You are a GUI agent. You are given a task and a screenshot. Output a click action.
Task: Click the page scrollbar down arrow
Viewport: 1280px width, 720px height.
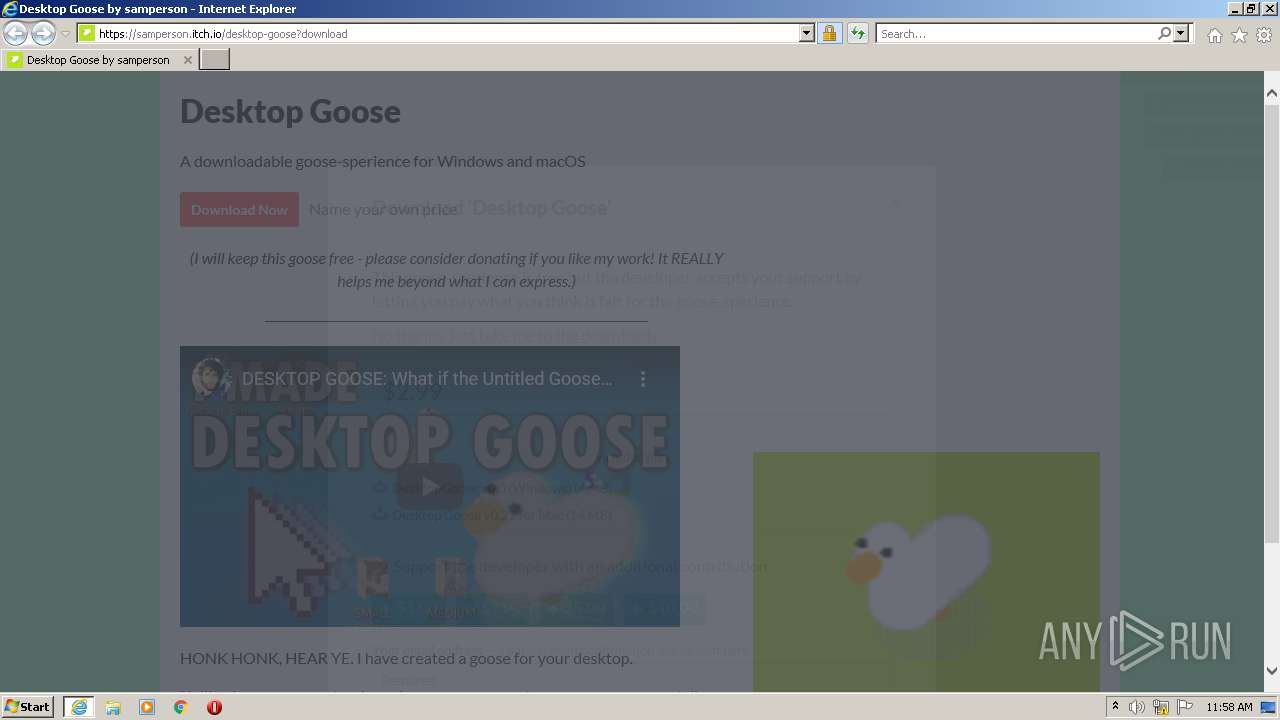coord(1271,671)
